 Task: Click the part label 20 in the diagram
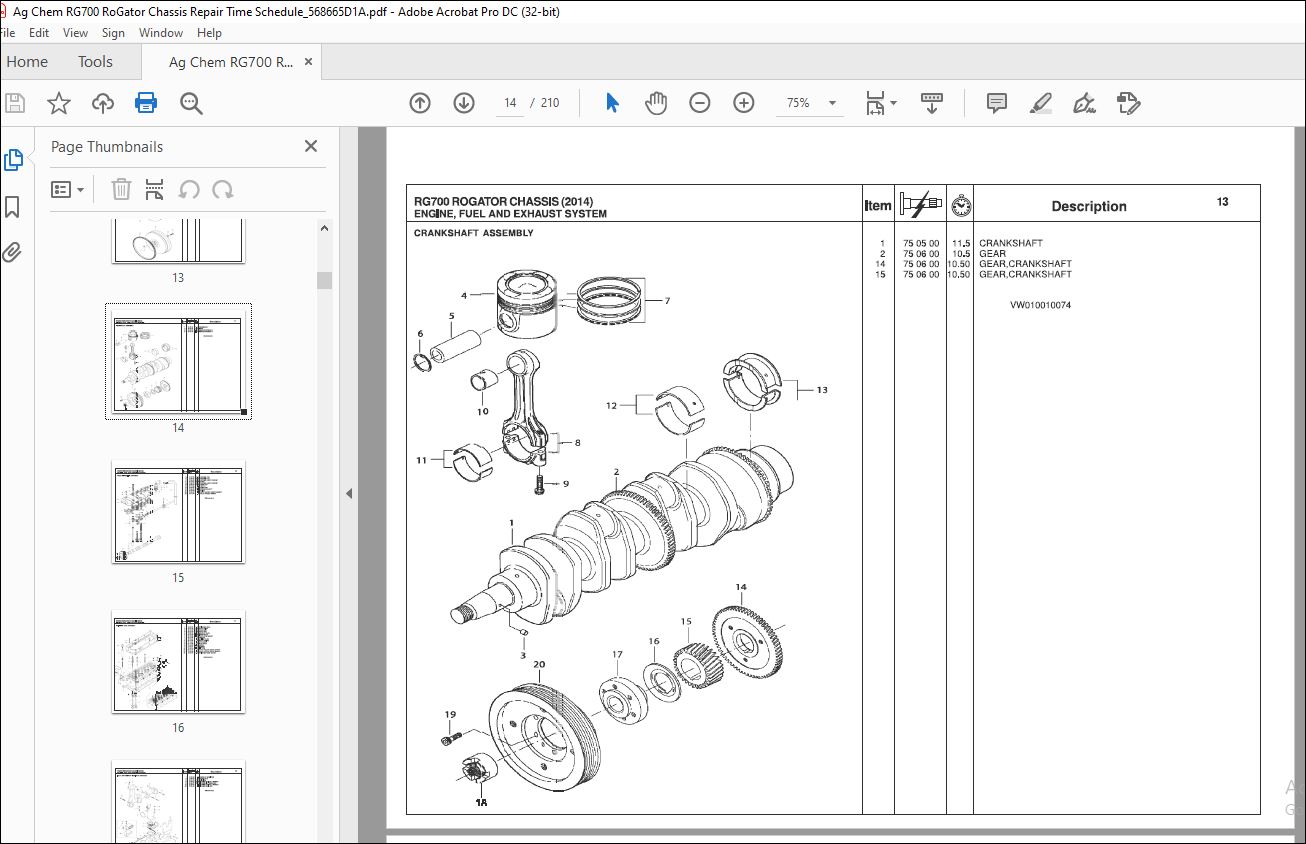[x=539, y=664]
